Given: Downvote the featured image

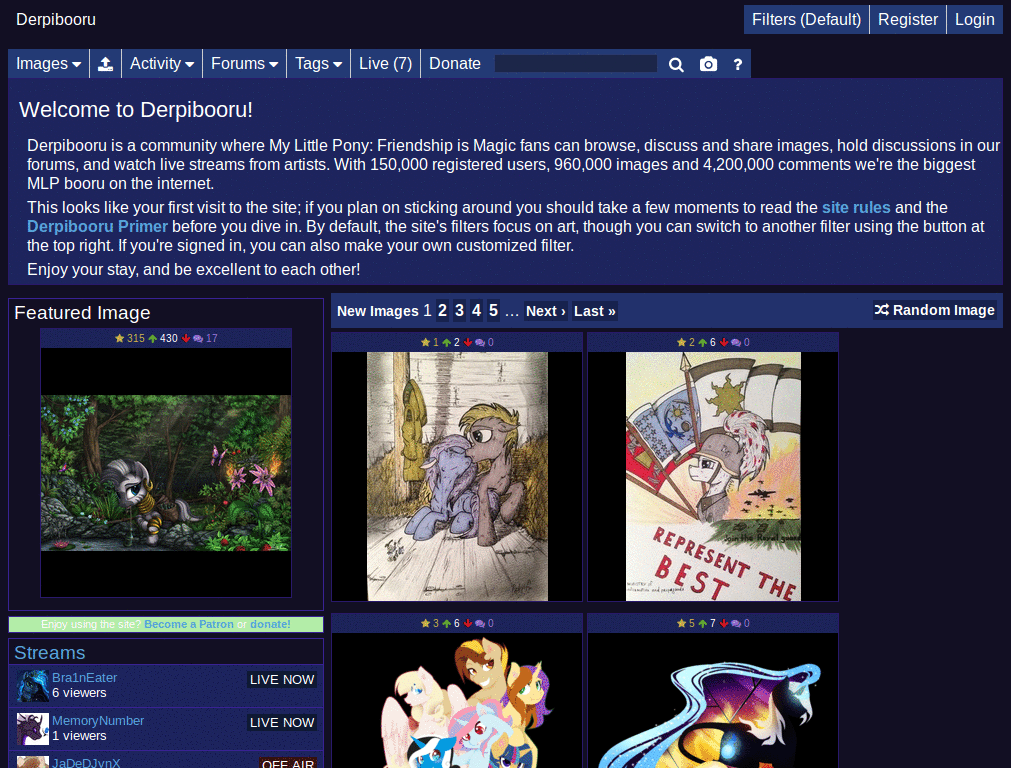Looking at the screenshot, I should [x=186, y=338].
